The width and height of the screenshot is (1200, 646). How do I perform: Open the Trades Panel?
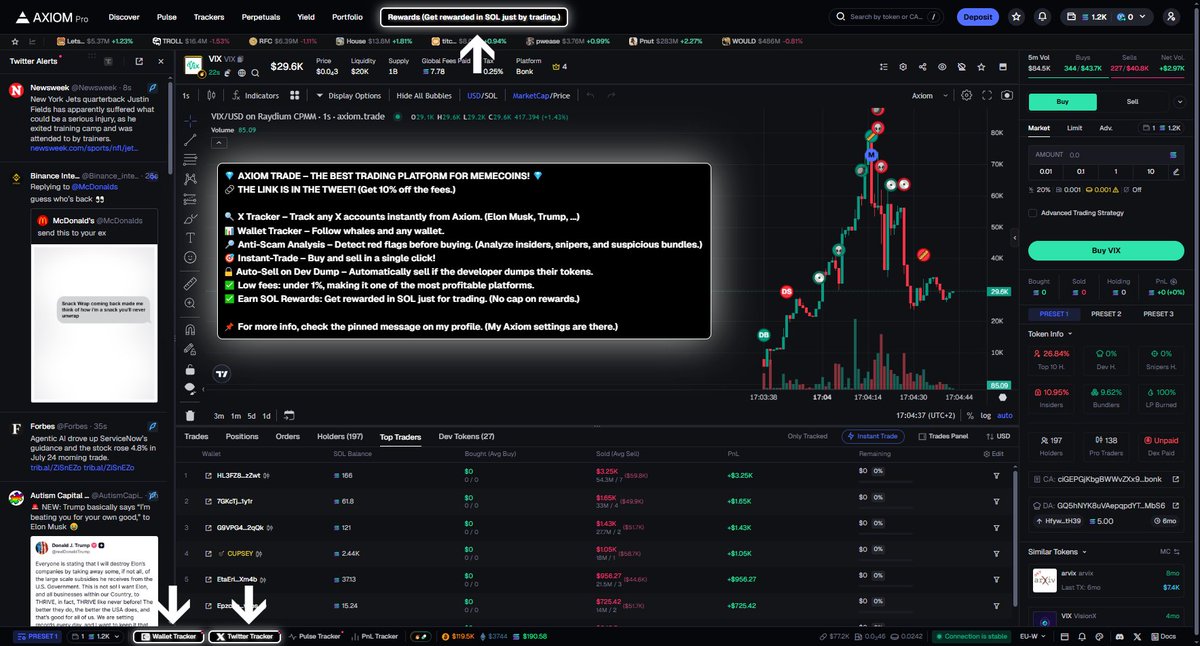click(943, 437)
